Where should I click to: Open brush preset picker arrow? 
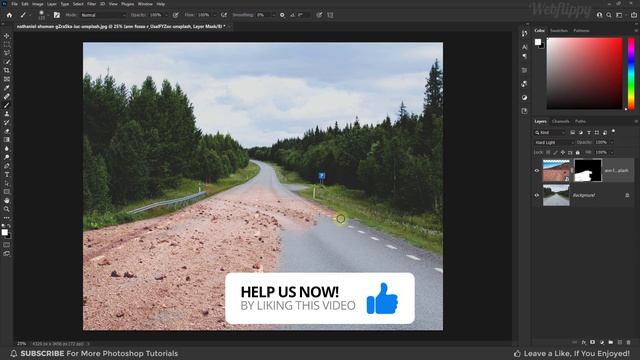[x=47, y=15]
